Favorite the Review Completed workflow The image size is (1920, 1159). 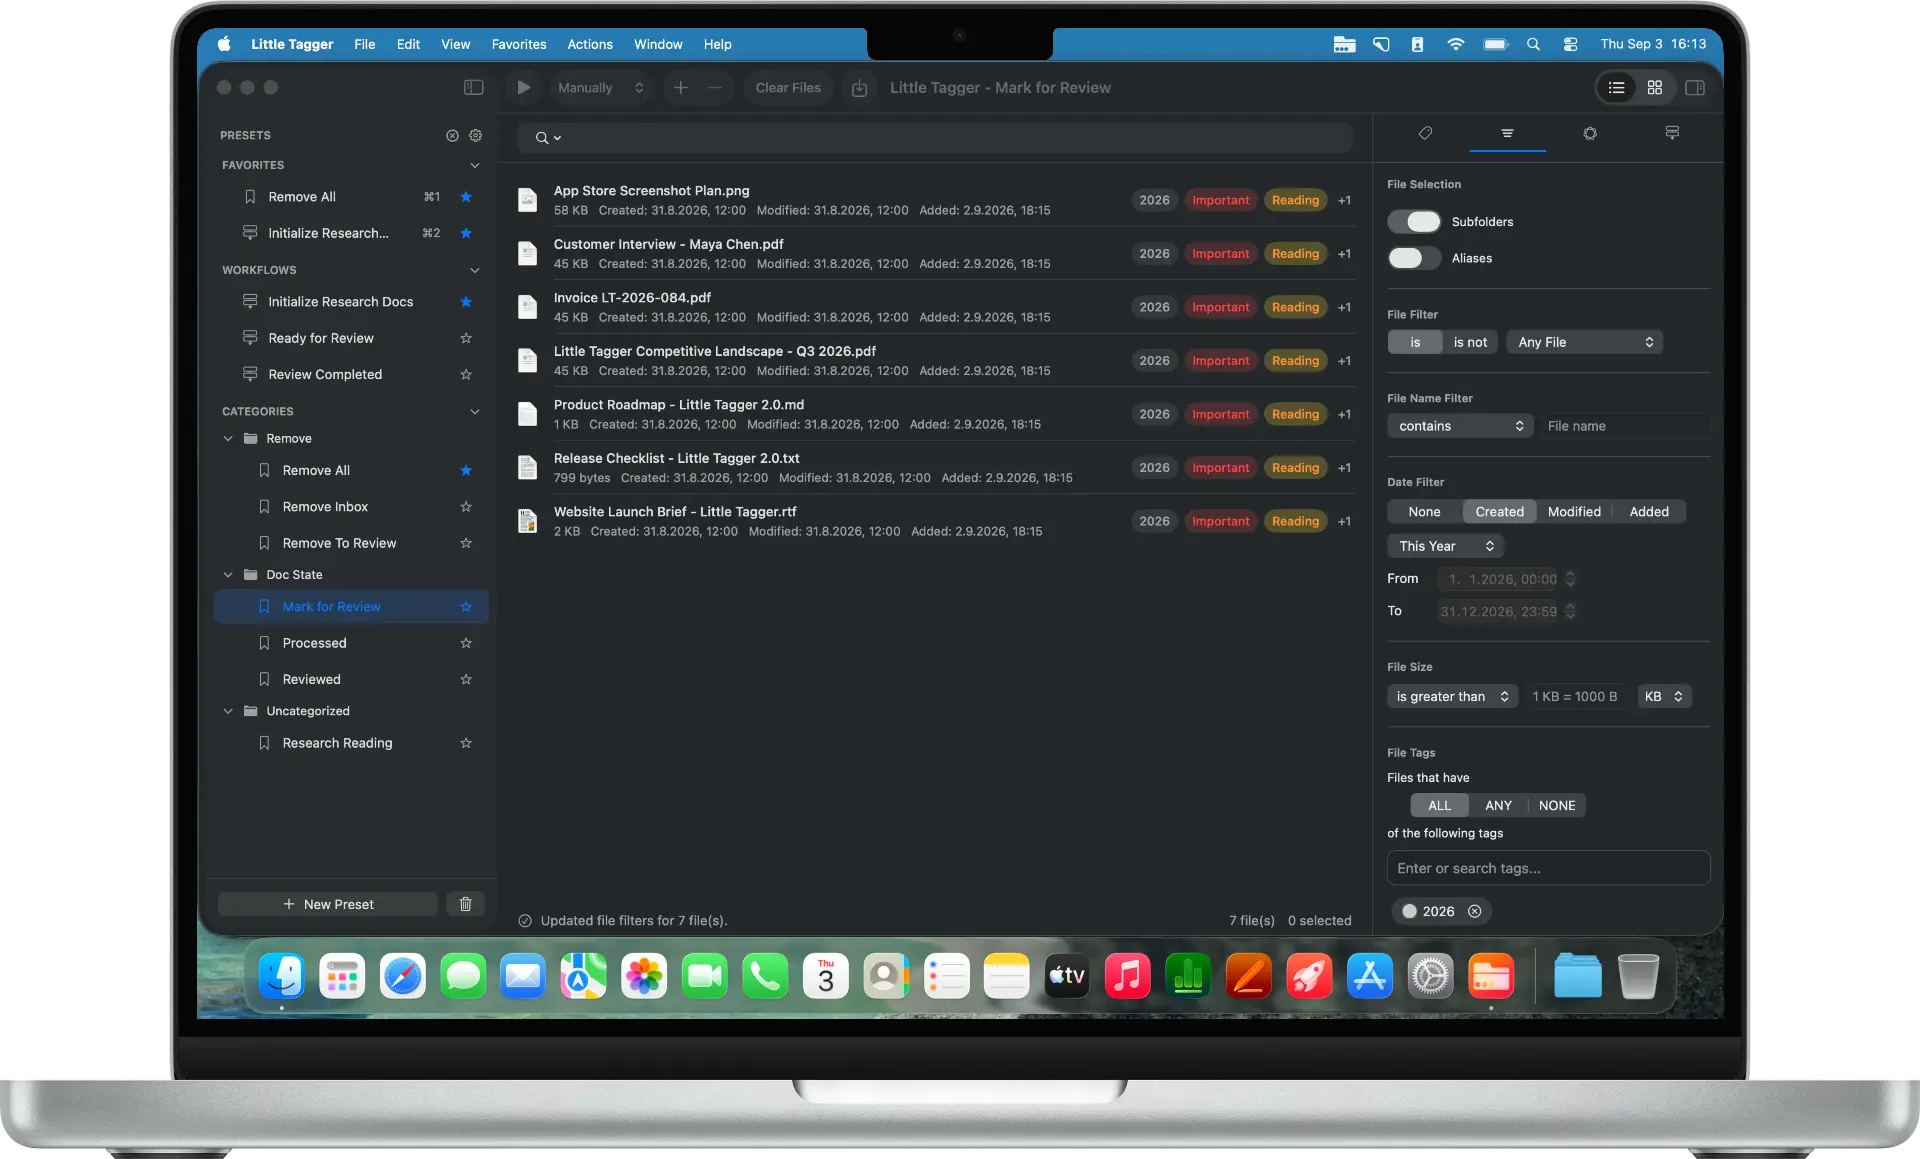[x=466, y=374]
